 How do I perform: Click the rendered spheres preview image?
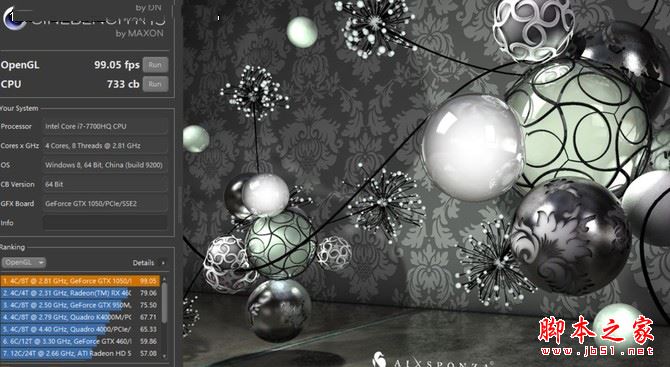[x=426, y=183]
